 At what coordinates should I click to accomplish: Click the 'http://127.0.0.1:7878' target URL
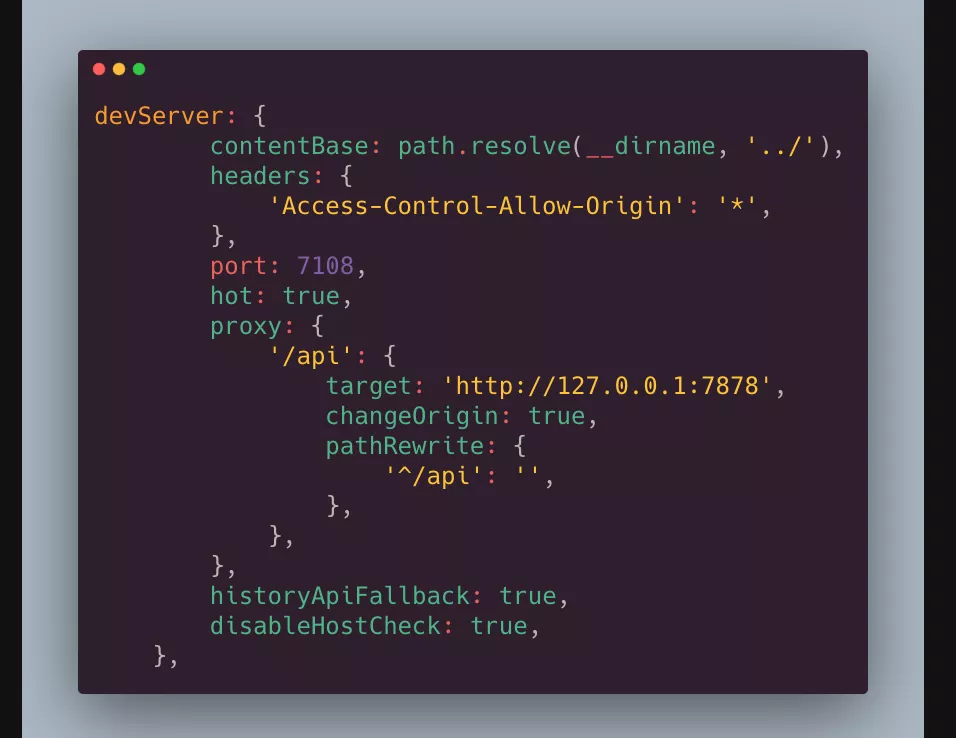pyautogui.click(x=607, y=386)
